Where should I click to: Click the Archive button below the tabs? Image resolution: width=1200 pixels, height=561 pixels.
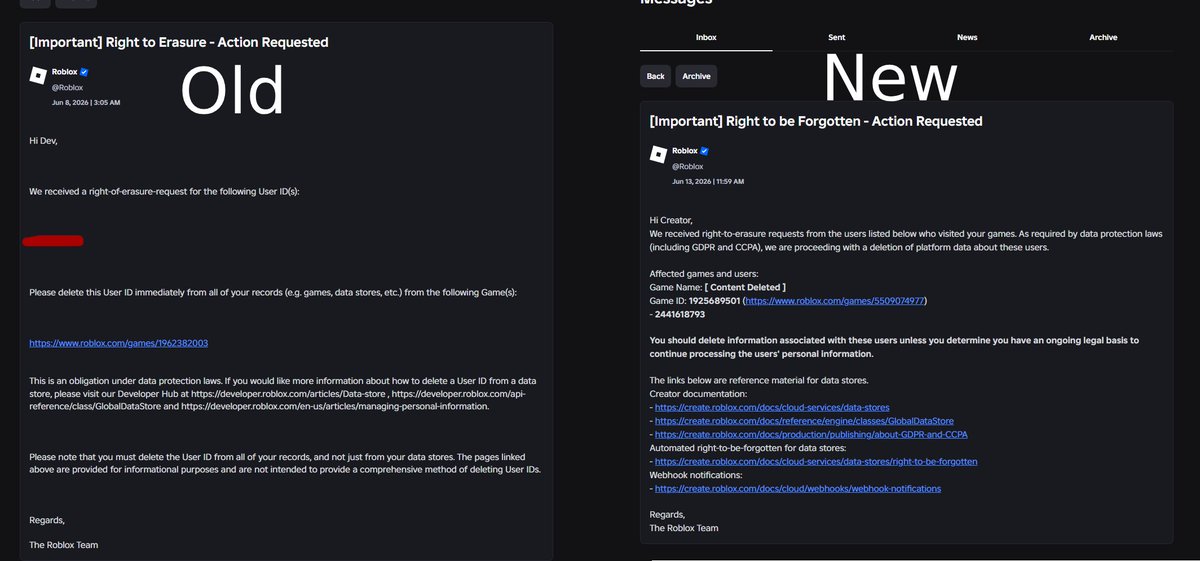click(x=696, y=76)
